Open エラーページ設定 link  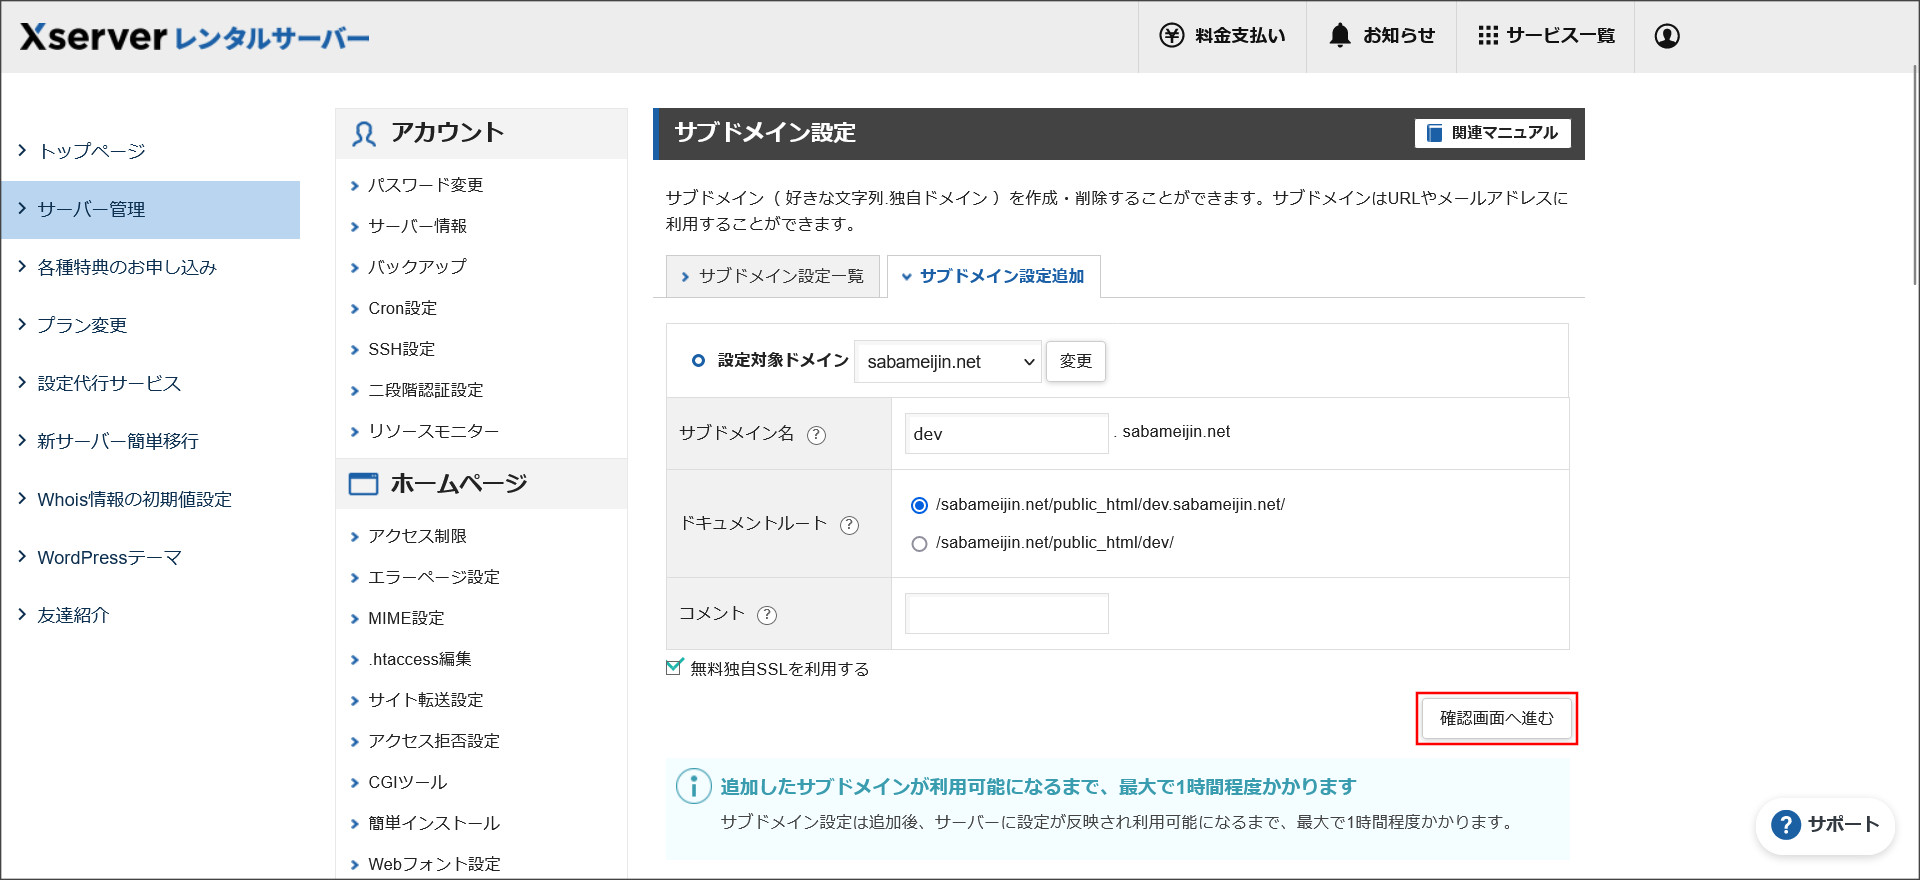point(434,577)
